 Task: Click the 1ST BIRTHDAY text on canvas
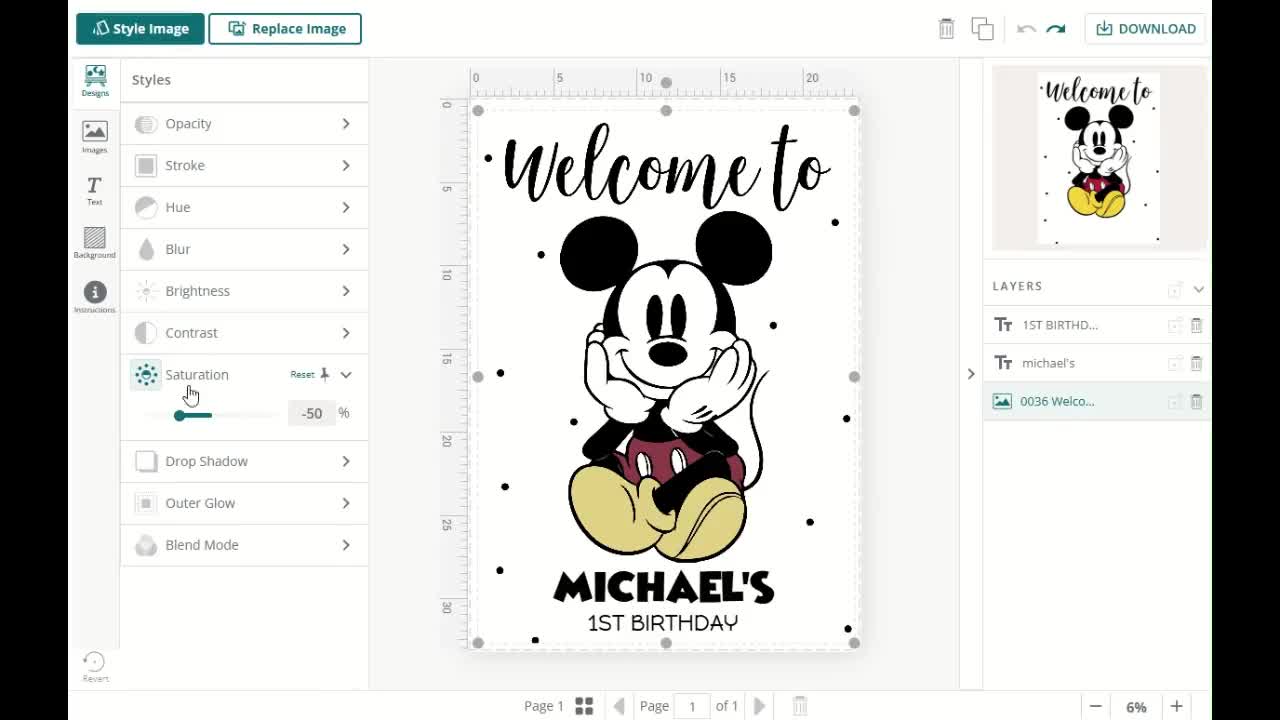(x=663, y=623)
